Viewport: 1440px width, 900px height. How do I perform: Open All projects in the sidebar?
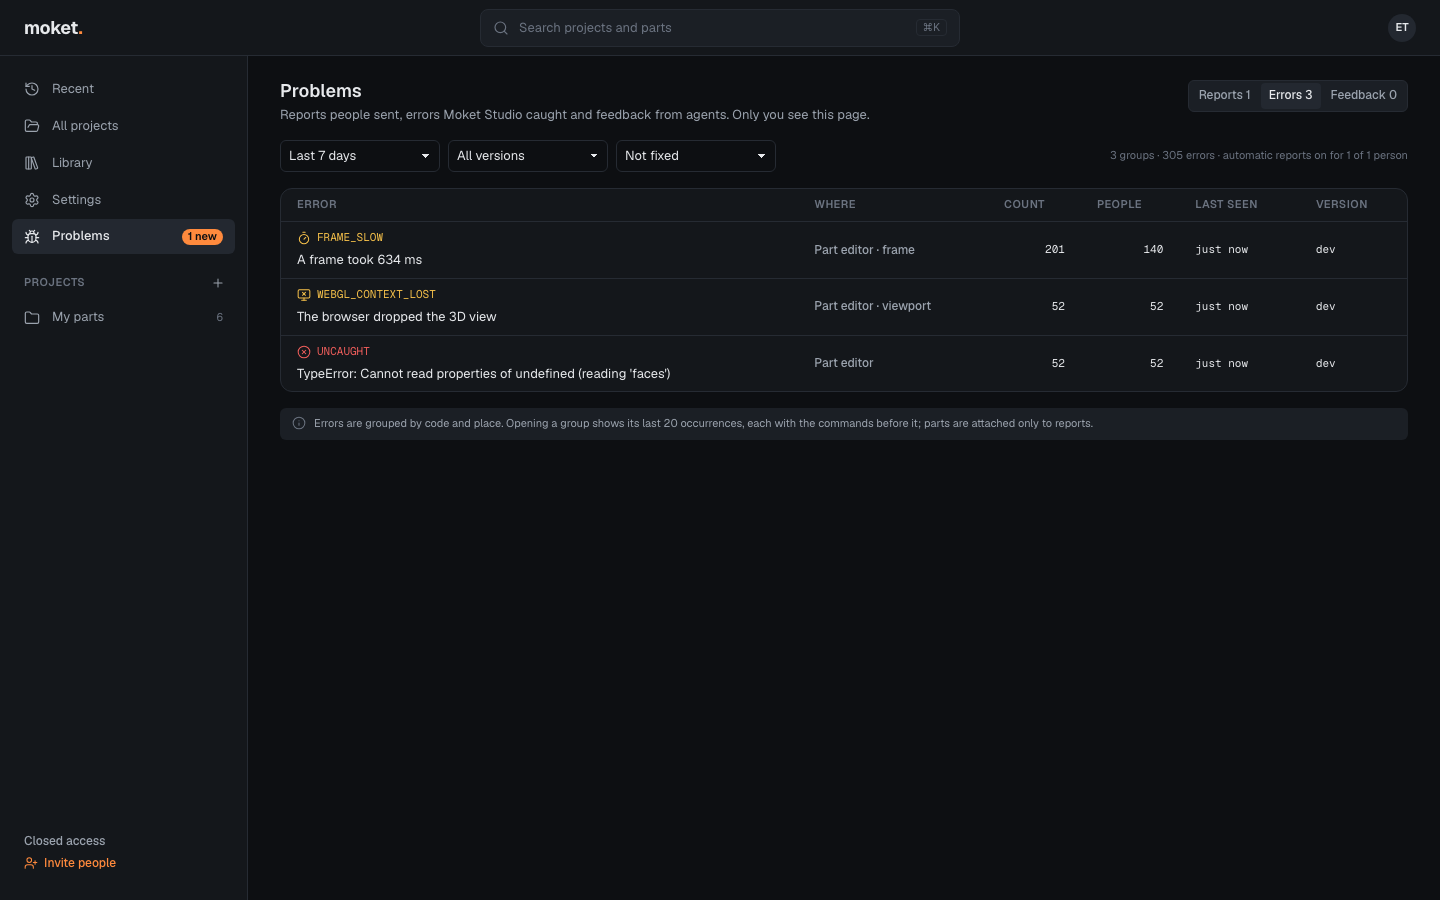coord(123,126)
